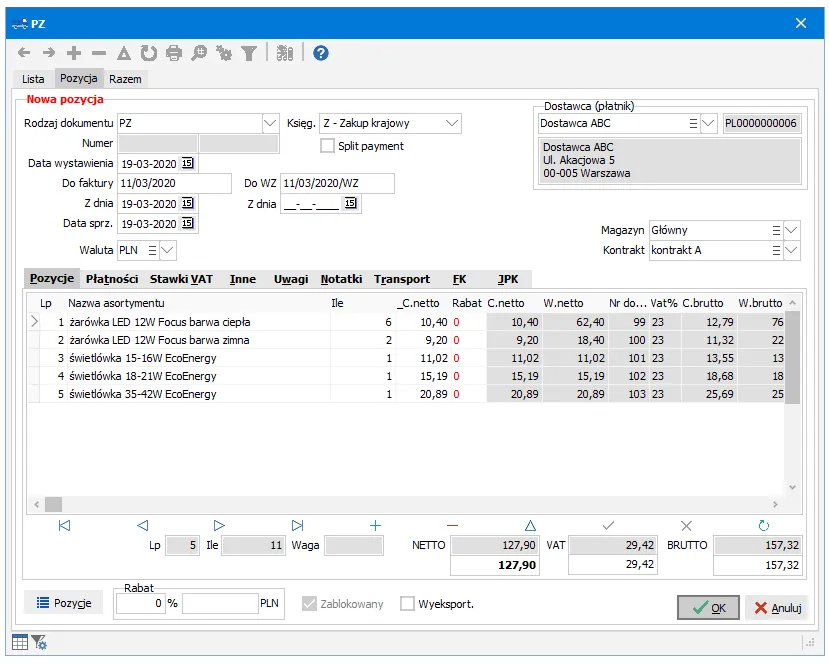Click the refresh toolbar icon
Image resolution: width=829 pixels, height=665 pixels.
(x=149, y=53)
